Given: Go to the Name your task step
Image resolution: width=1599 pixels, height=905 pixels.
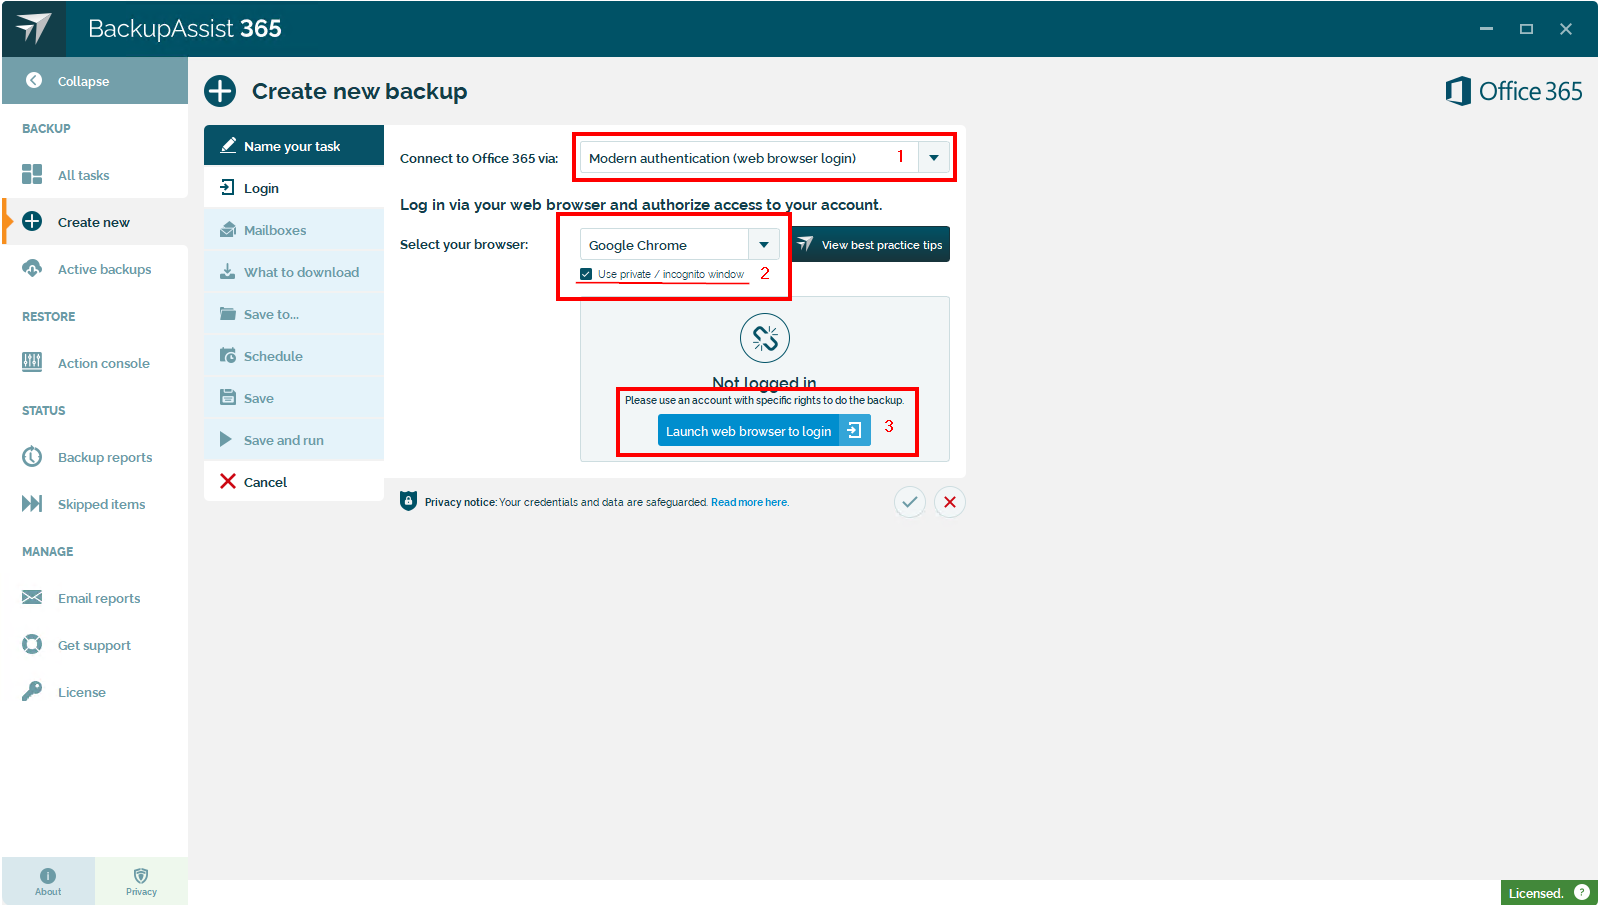Looking at the screenshot, I should tap(294, 145).
